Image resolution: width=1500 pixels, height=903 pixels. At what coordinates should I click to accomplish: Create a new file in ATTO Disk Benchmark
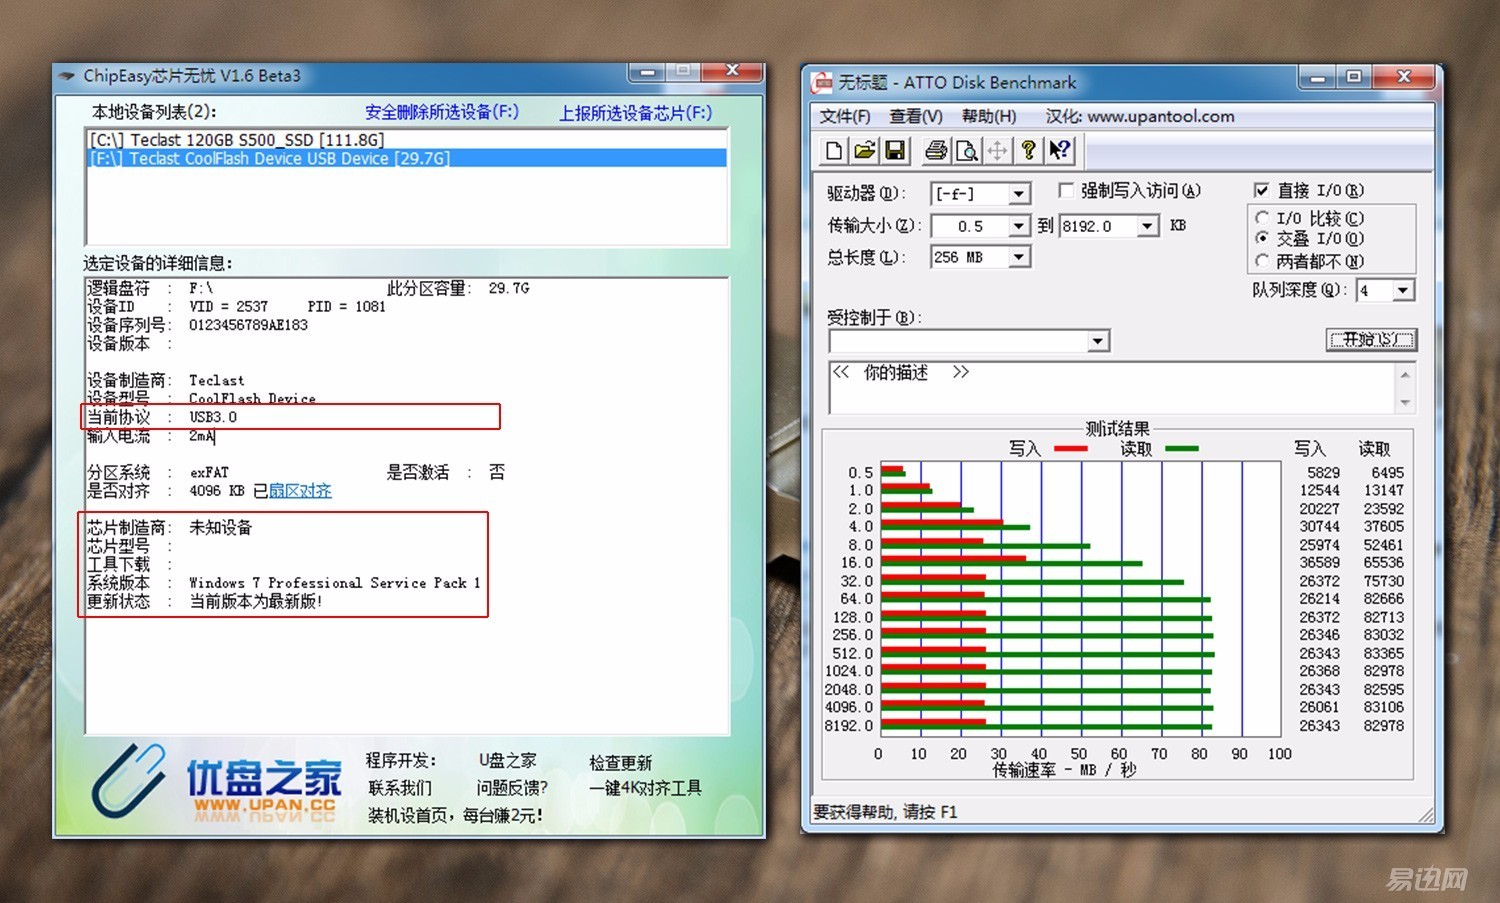(x=833, y=149)
